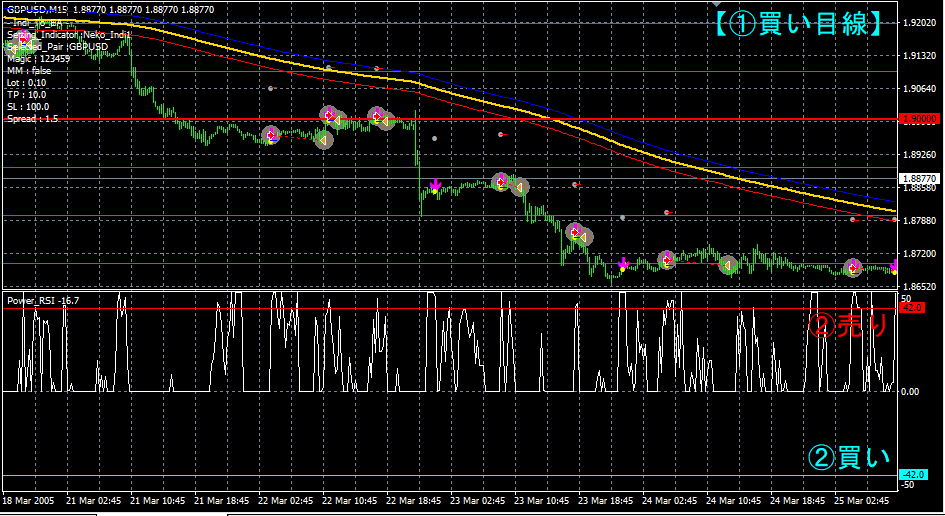Click the GBPUSD,M15 chart title text
The image size is (945, 516).
click(x=37, y=10)
